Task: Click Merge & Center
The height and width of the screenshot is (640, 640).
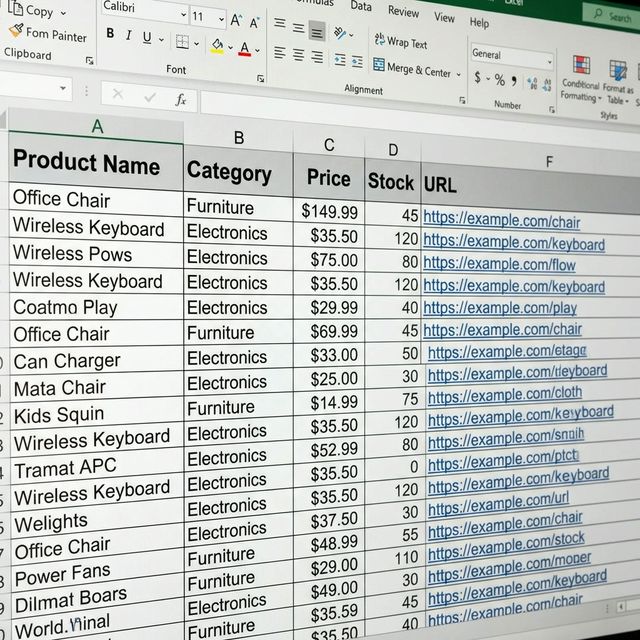Action: tap(412, 68)
